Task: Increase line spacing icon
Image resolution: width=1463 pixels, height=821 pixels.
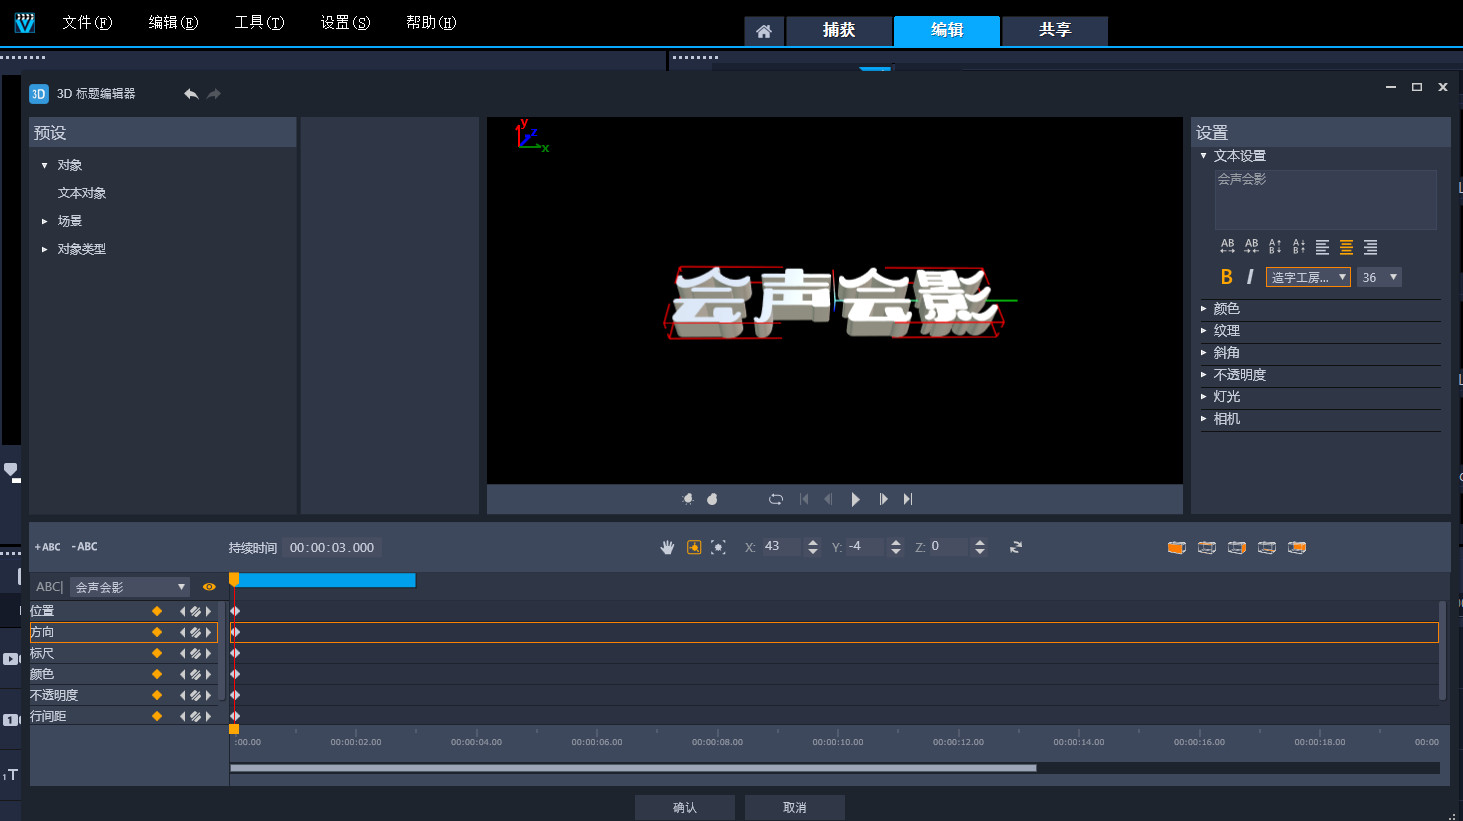Action: pos(1275,246)
